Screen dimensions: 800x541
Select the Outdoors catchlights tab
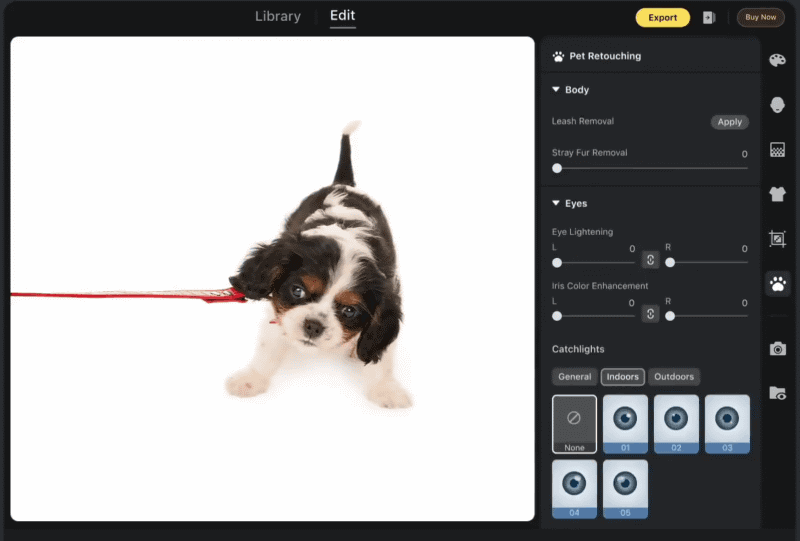click(x=673, y=377)
